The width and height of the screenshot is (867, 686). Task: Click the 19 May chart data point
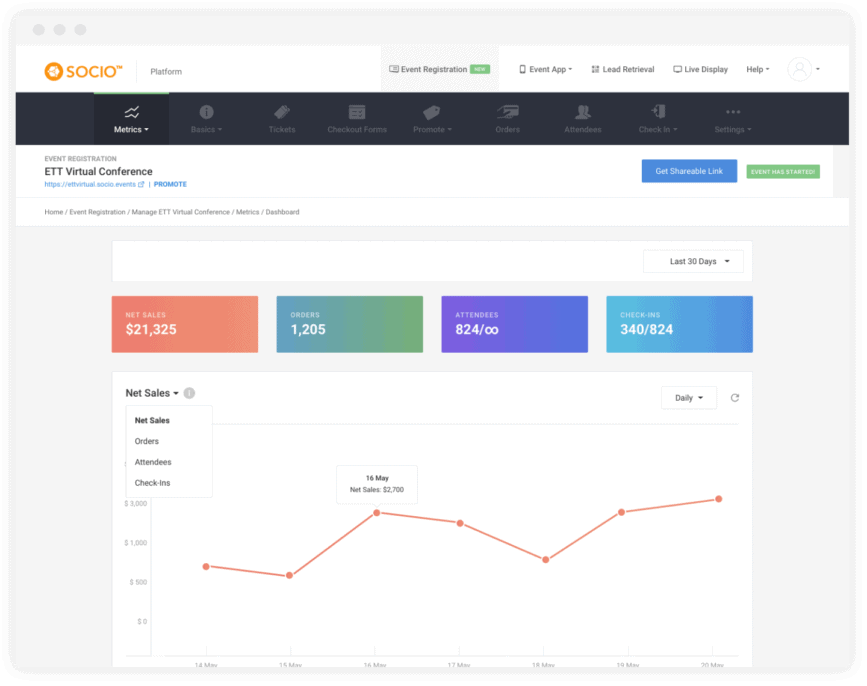pyautogui.click(x=621, y=512)
